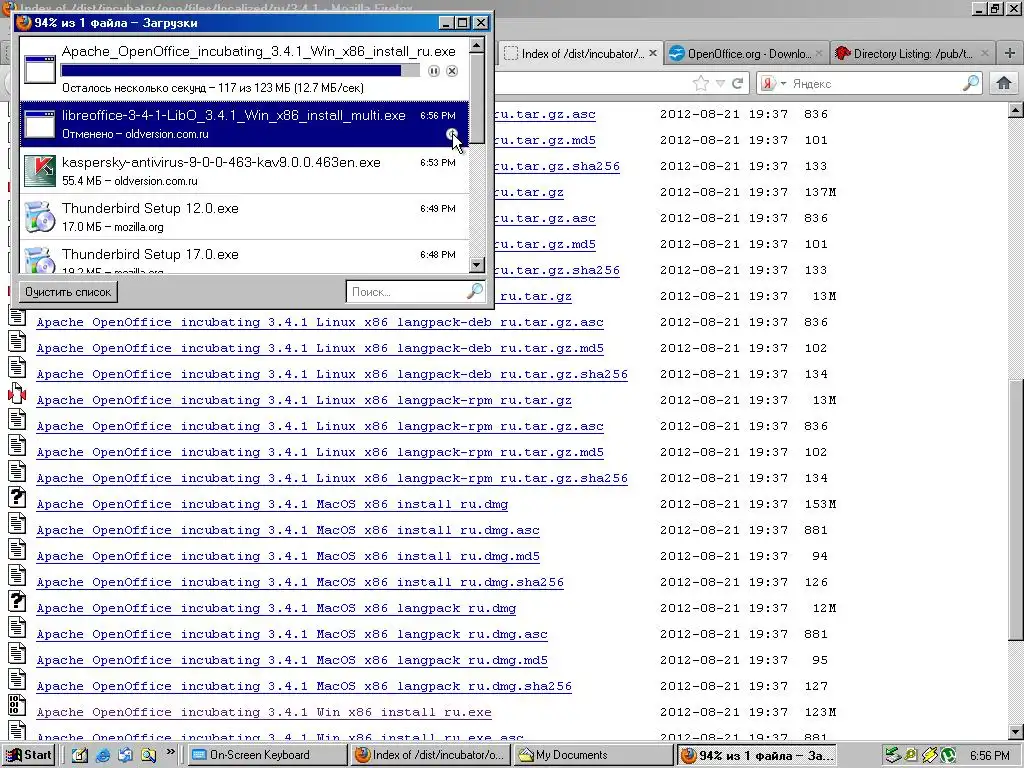Image resolution: width=1024 pixels, height=768 pixels.
Task: Click unknown-file icon beside MacOS langpack ru.dmg
Action: pyautogui.click(x=17, y=601)
